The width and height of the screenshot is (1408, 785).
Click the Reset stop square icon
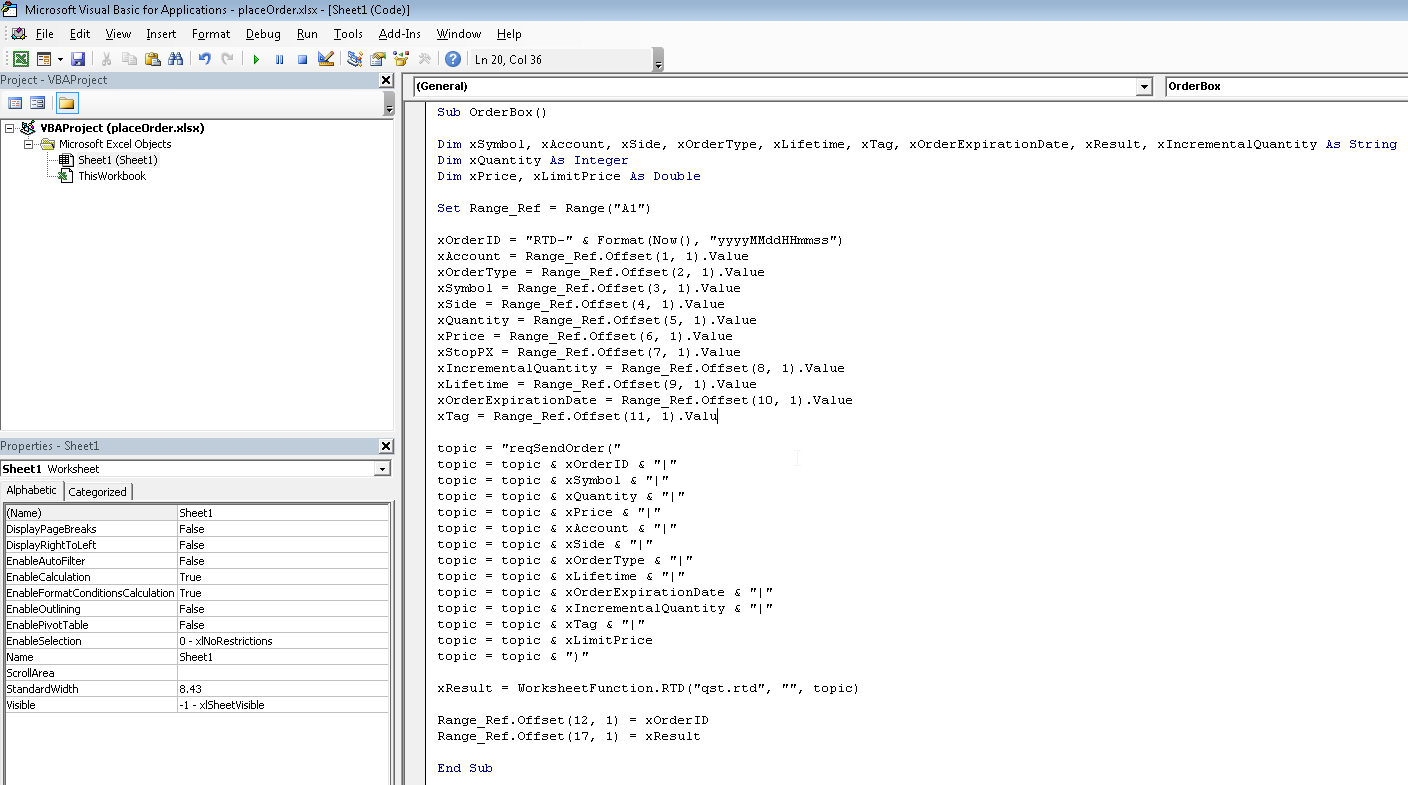[302, 60]
